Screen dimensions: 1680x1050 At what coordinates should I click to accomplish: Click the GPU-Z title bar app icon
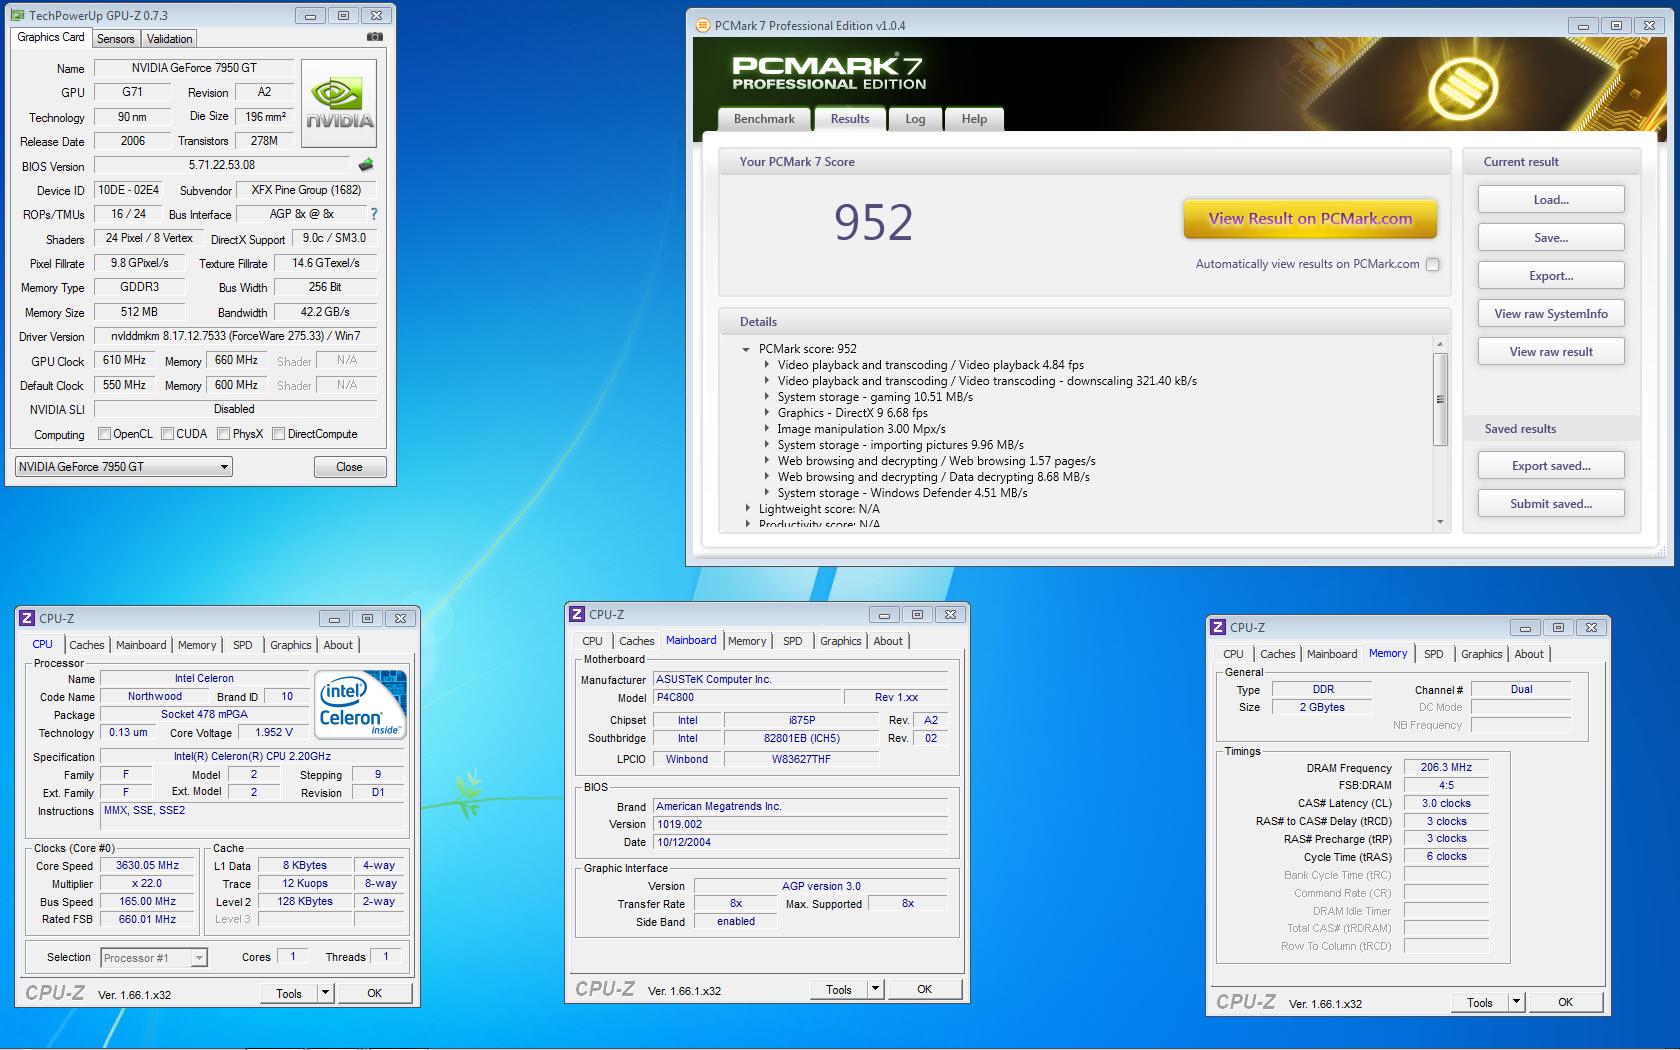(x=19, y=16)
